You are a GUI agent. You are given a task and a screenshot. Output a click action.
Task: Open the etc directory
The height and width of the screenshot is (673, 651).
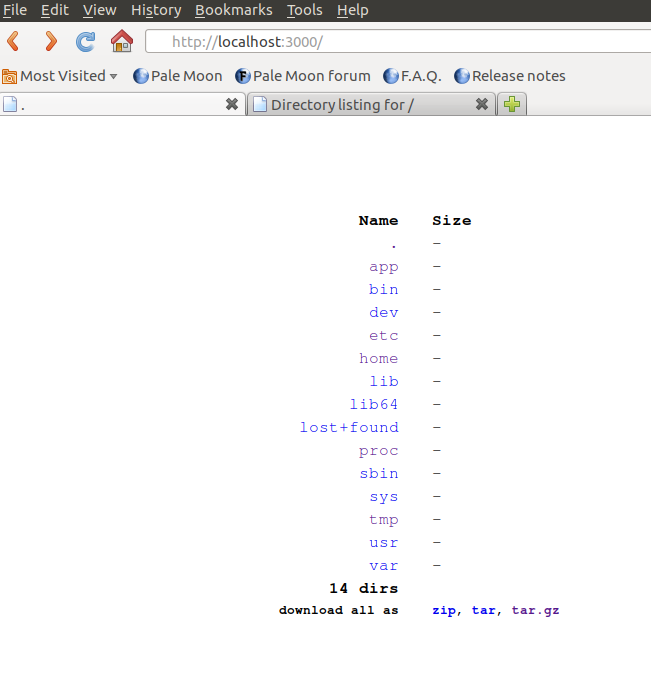click(384, 336)
